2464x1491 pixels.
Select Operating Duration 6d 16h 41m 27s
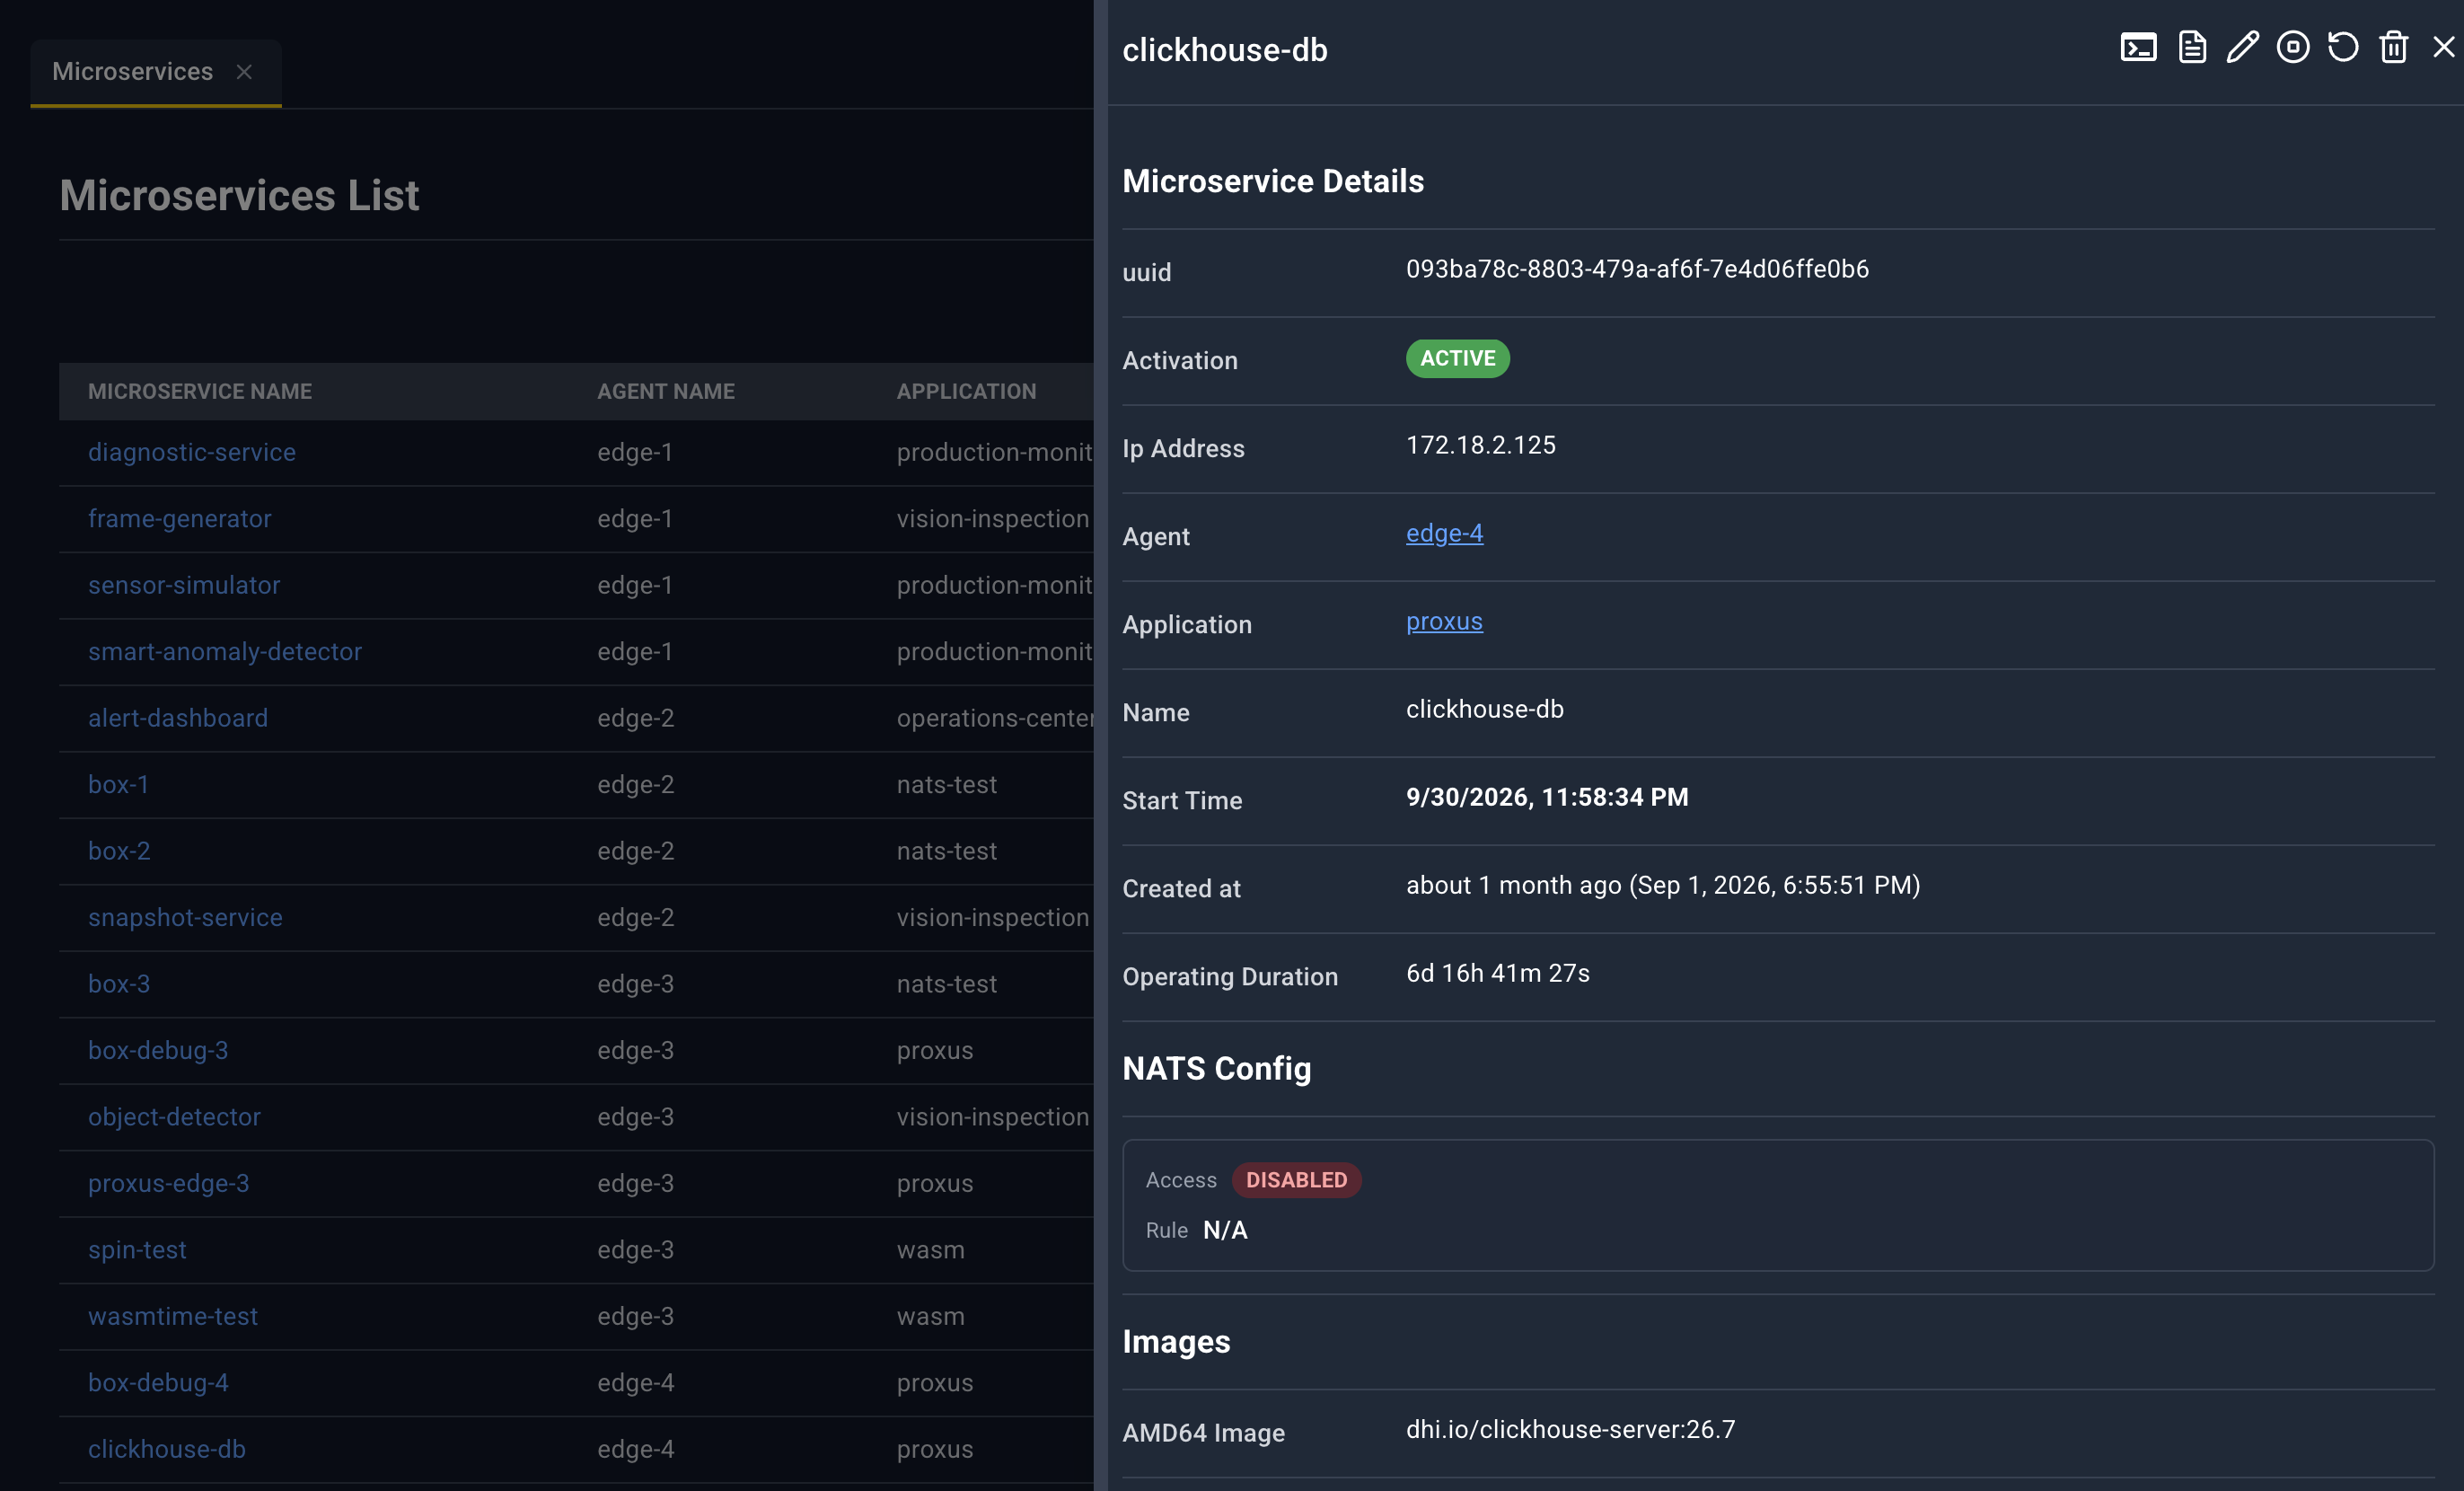pos(1497,973)
